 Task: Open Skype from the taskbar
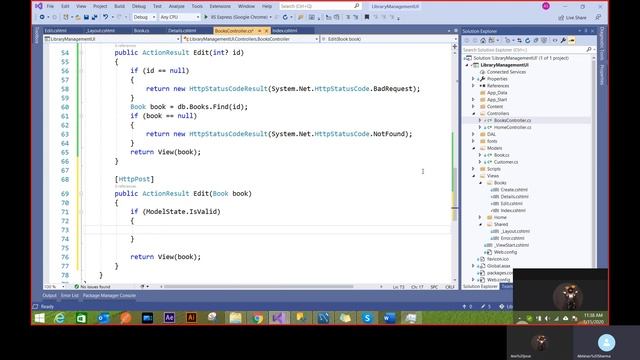367,318
